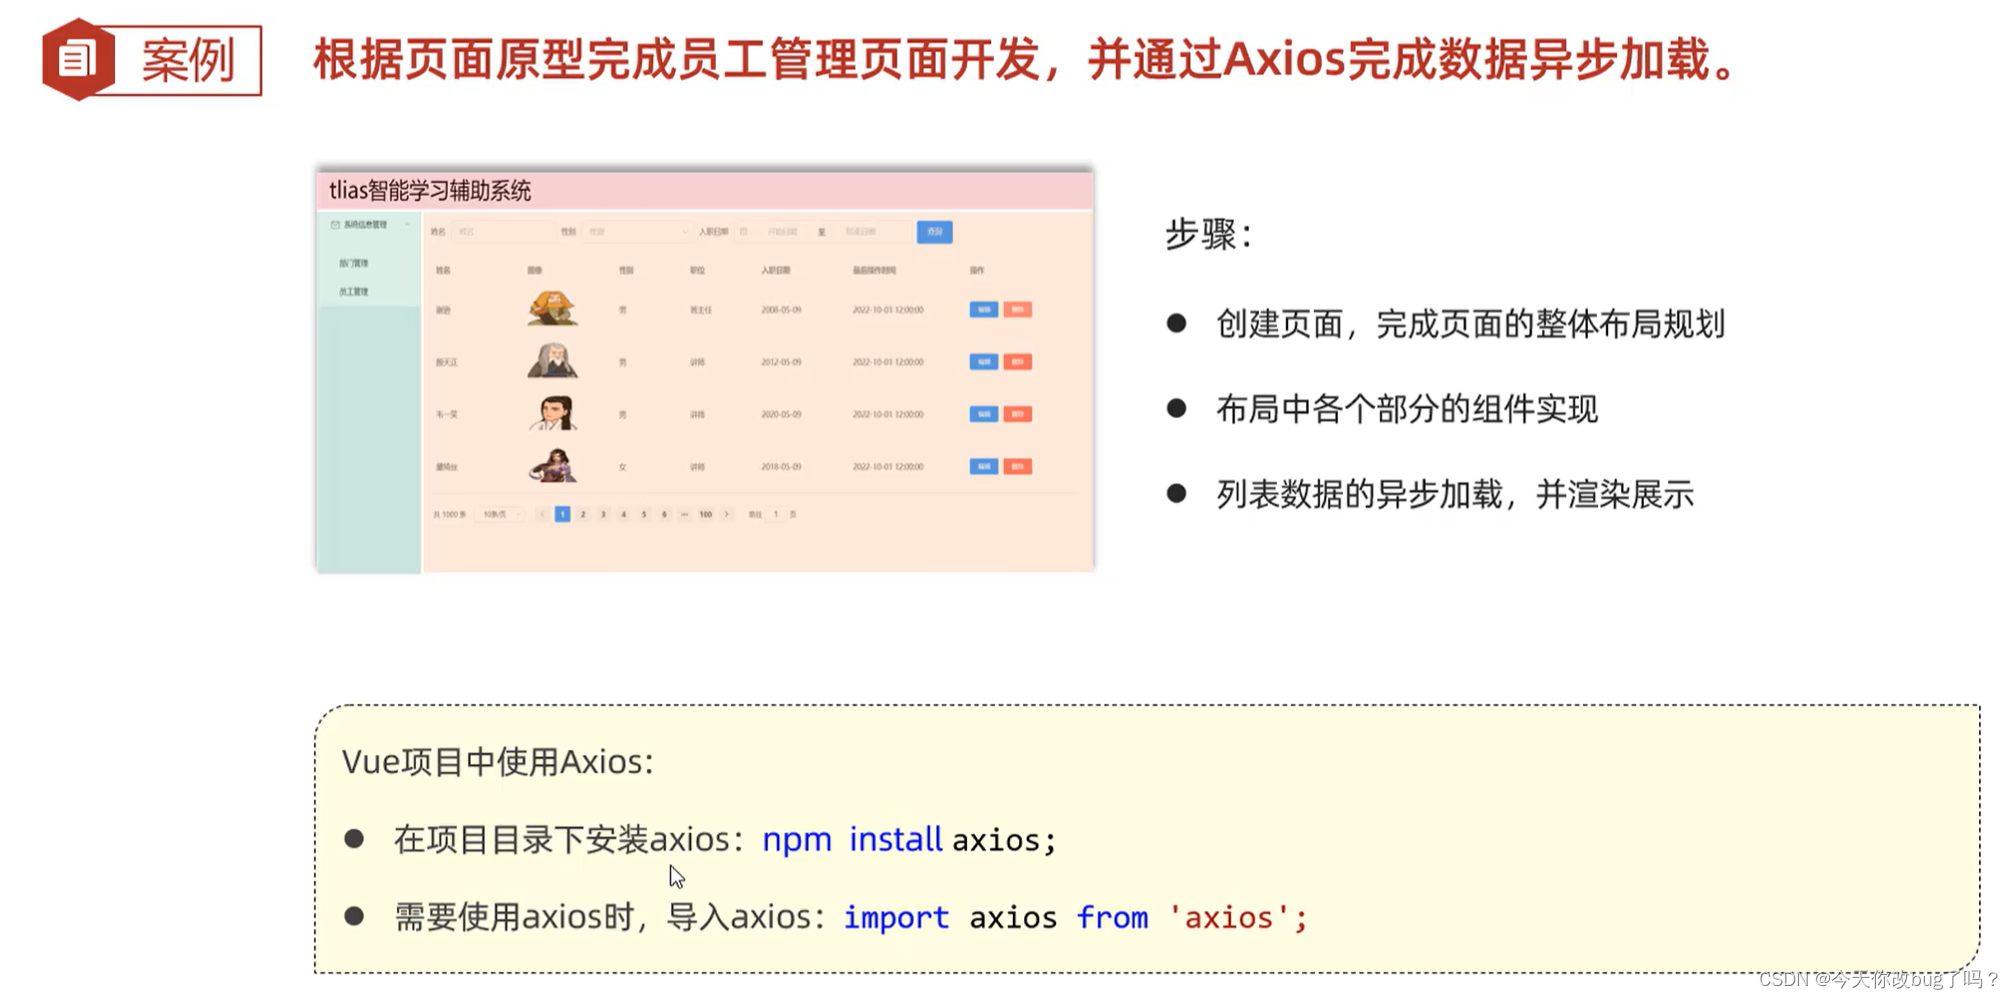Screen dimensions: 2013x999
Task: Click the name cell 殷天正
Action: [x=446, y=362]
